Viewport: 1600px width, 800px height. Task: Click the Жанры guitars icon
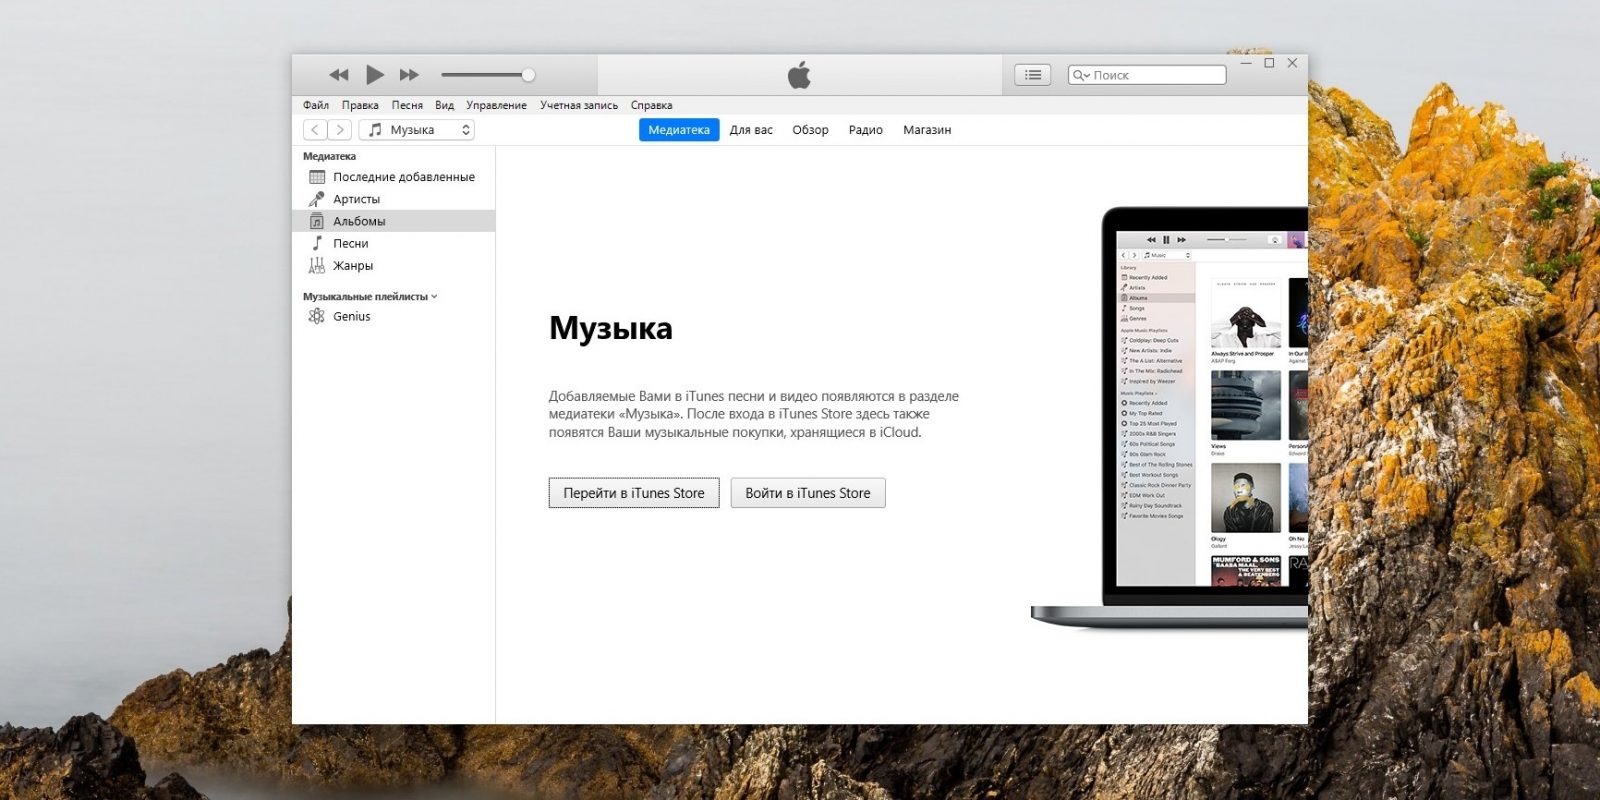click(x=317, y=265)
